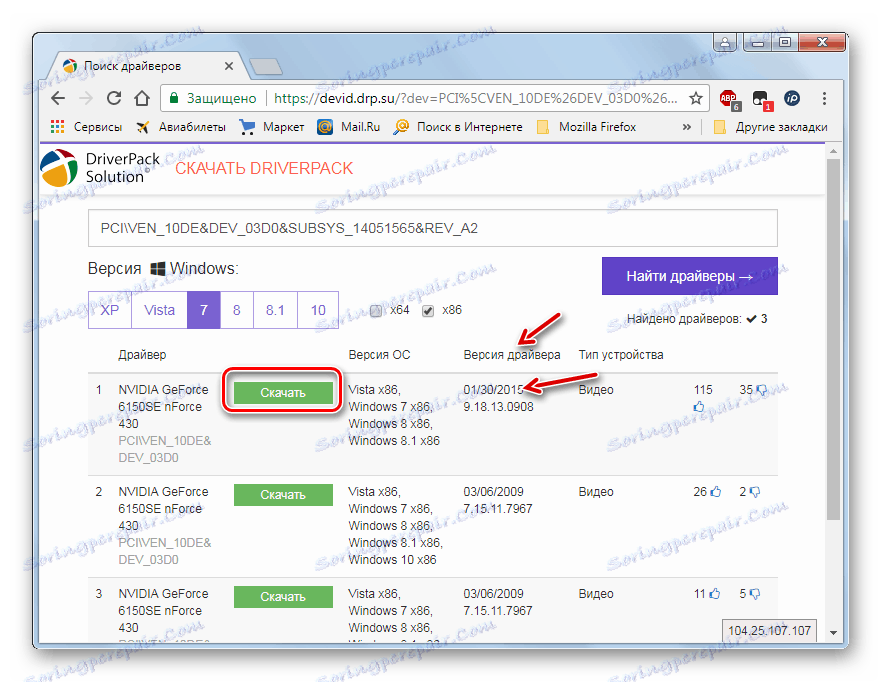The height and width of the screenshot is (682, 882).
Task: Click the Версия ОС column header
Action: click(x=379, y=355)
